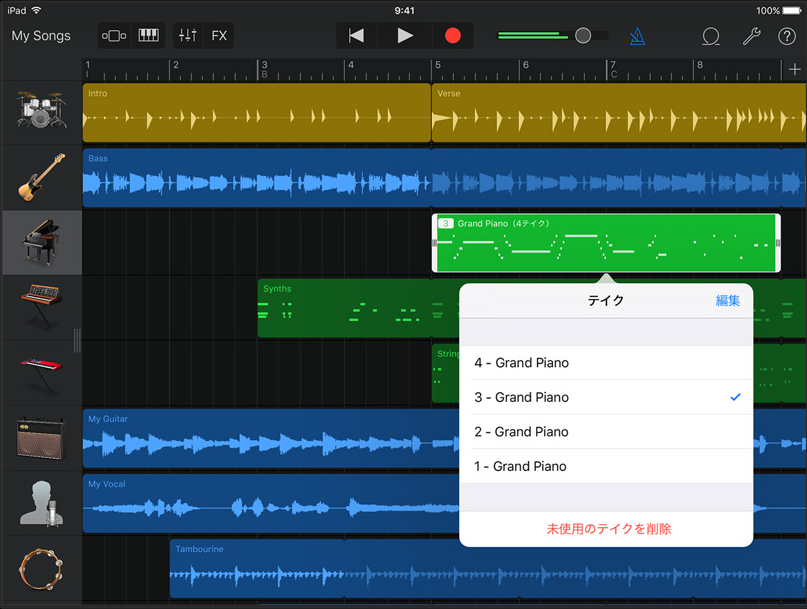Select the Tambourine track icon

pyautogui.click(x=42, y=568)
